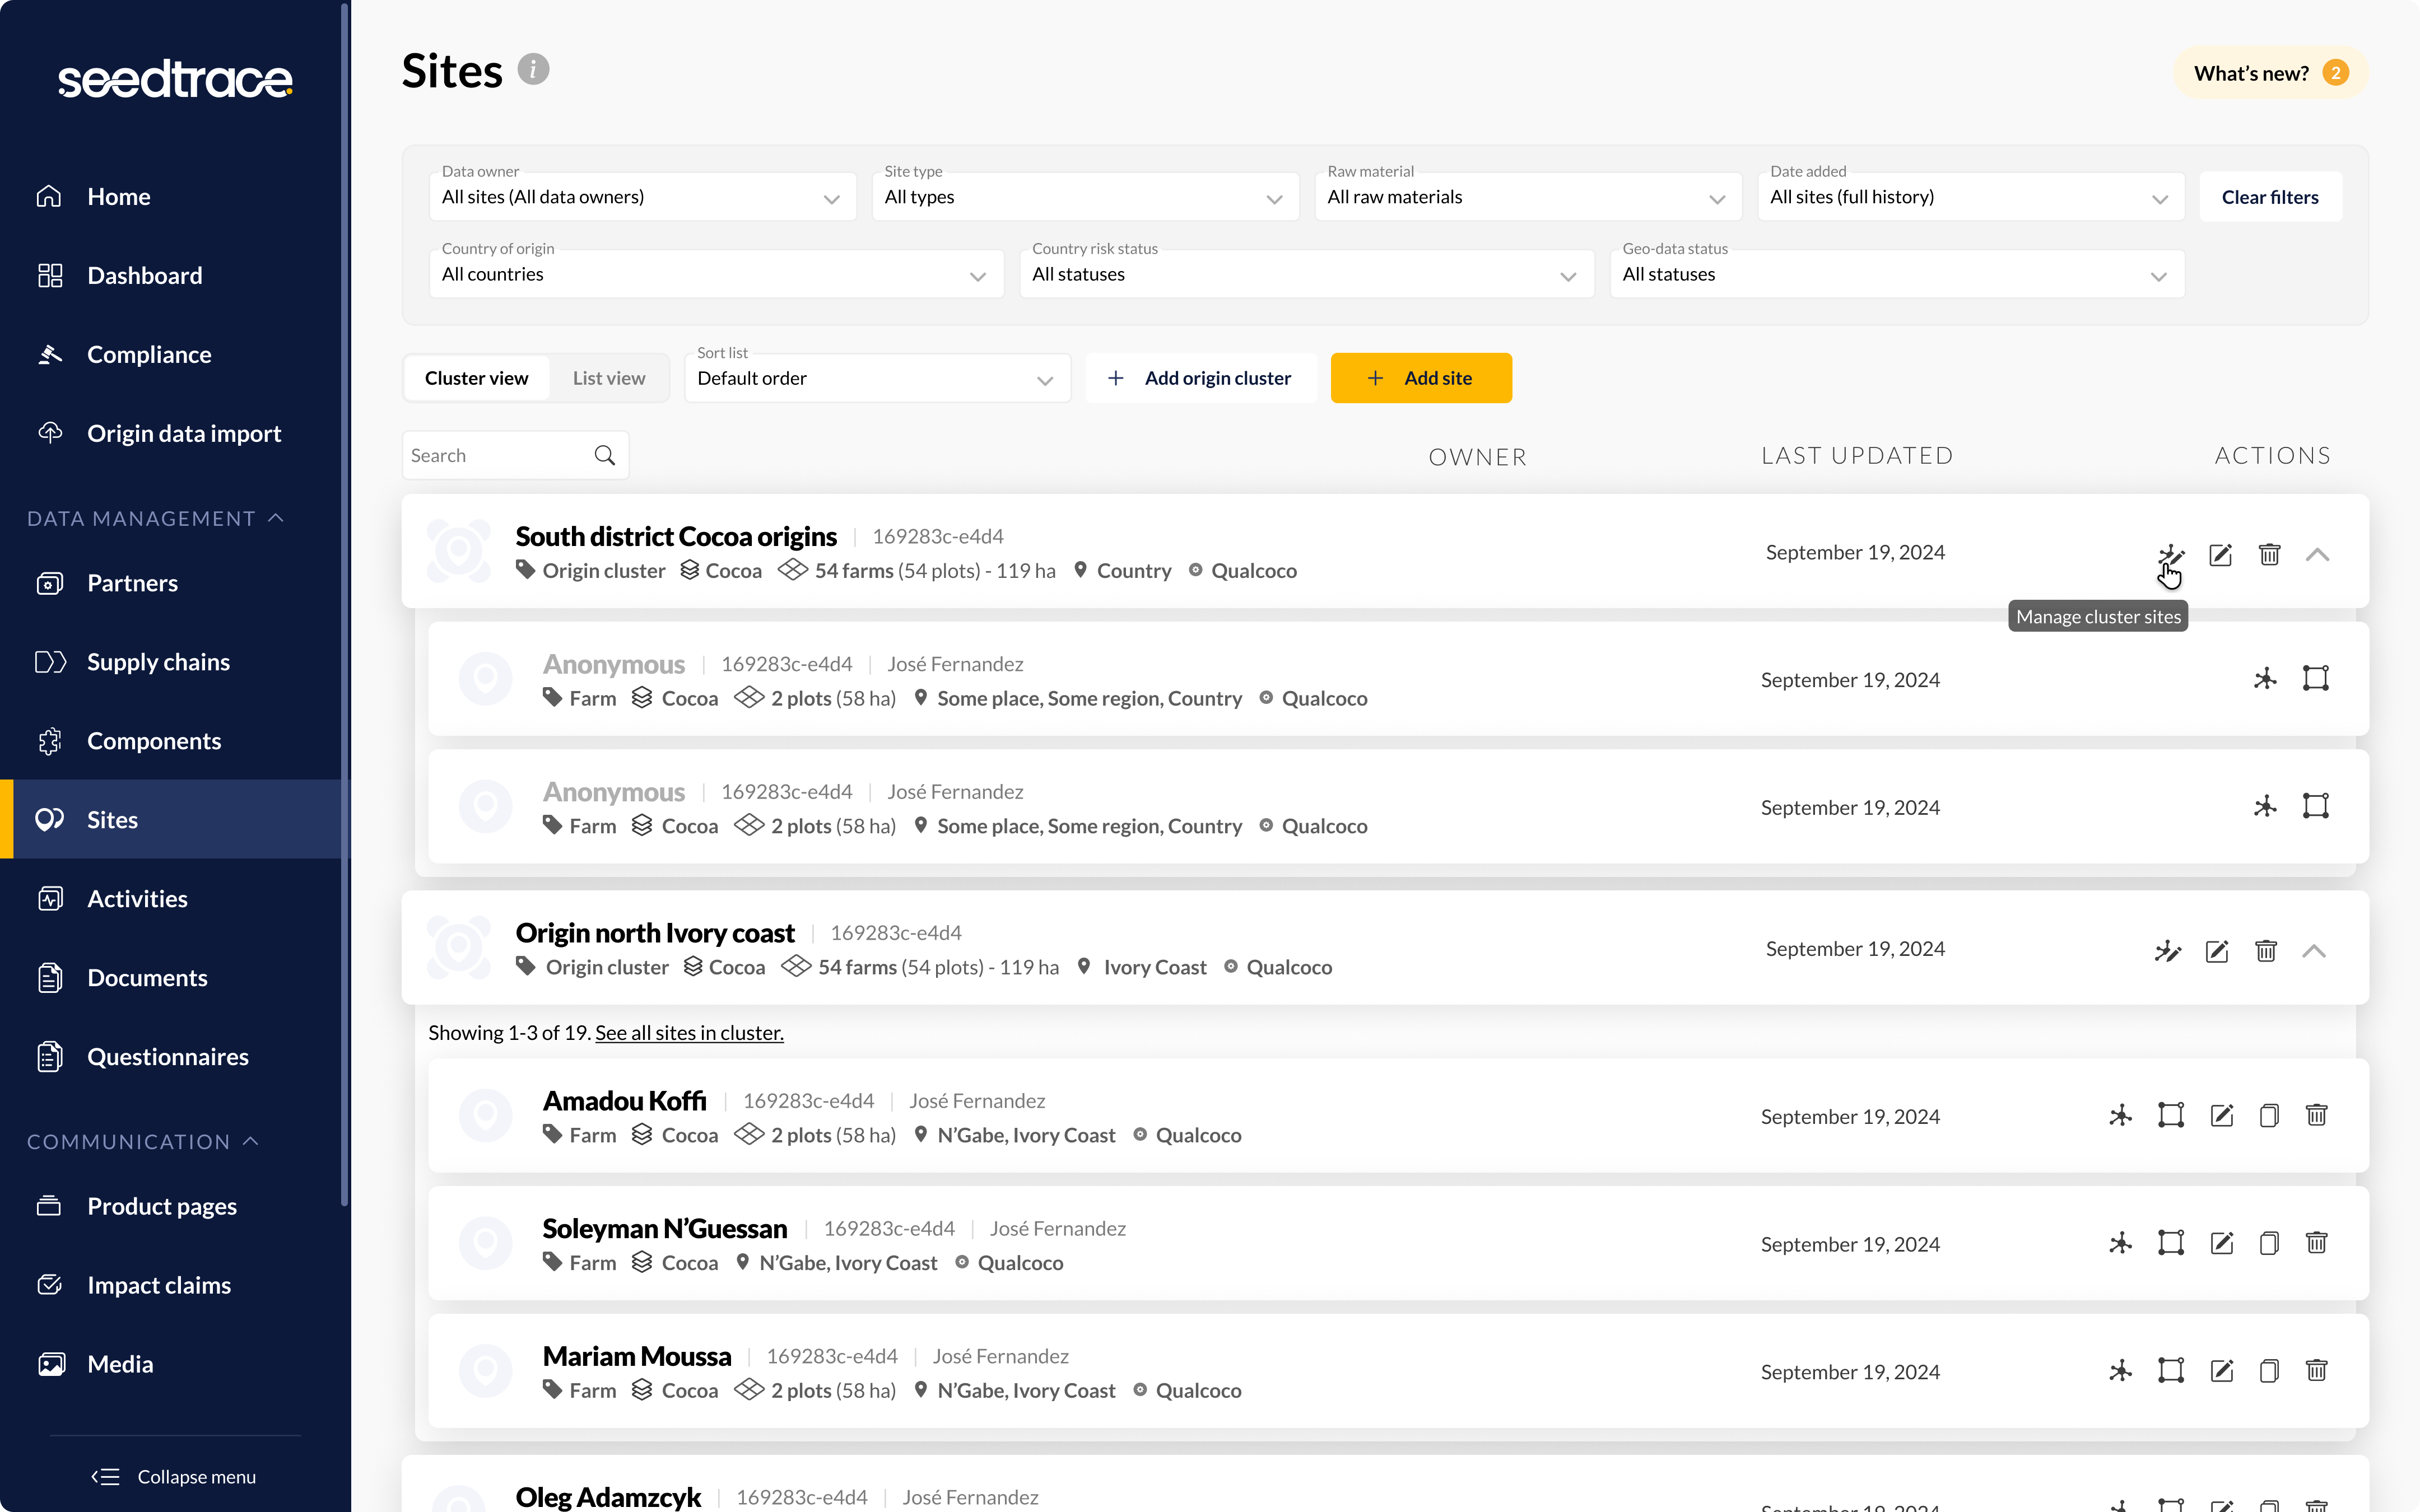This screenshot has width=2420, height=1512.
Task: Switch to List view
Action: 608,378
